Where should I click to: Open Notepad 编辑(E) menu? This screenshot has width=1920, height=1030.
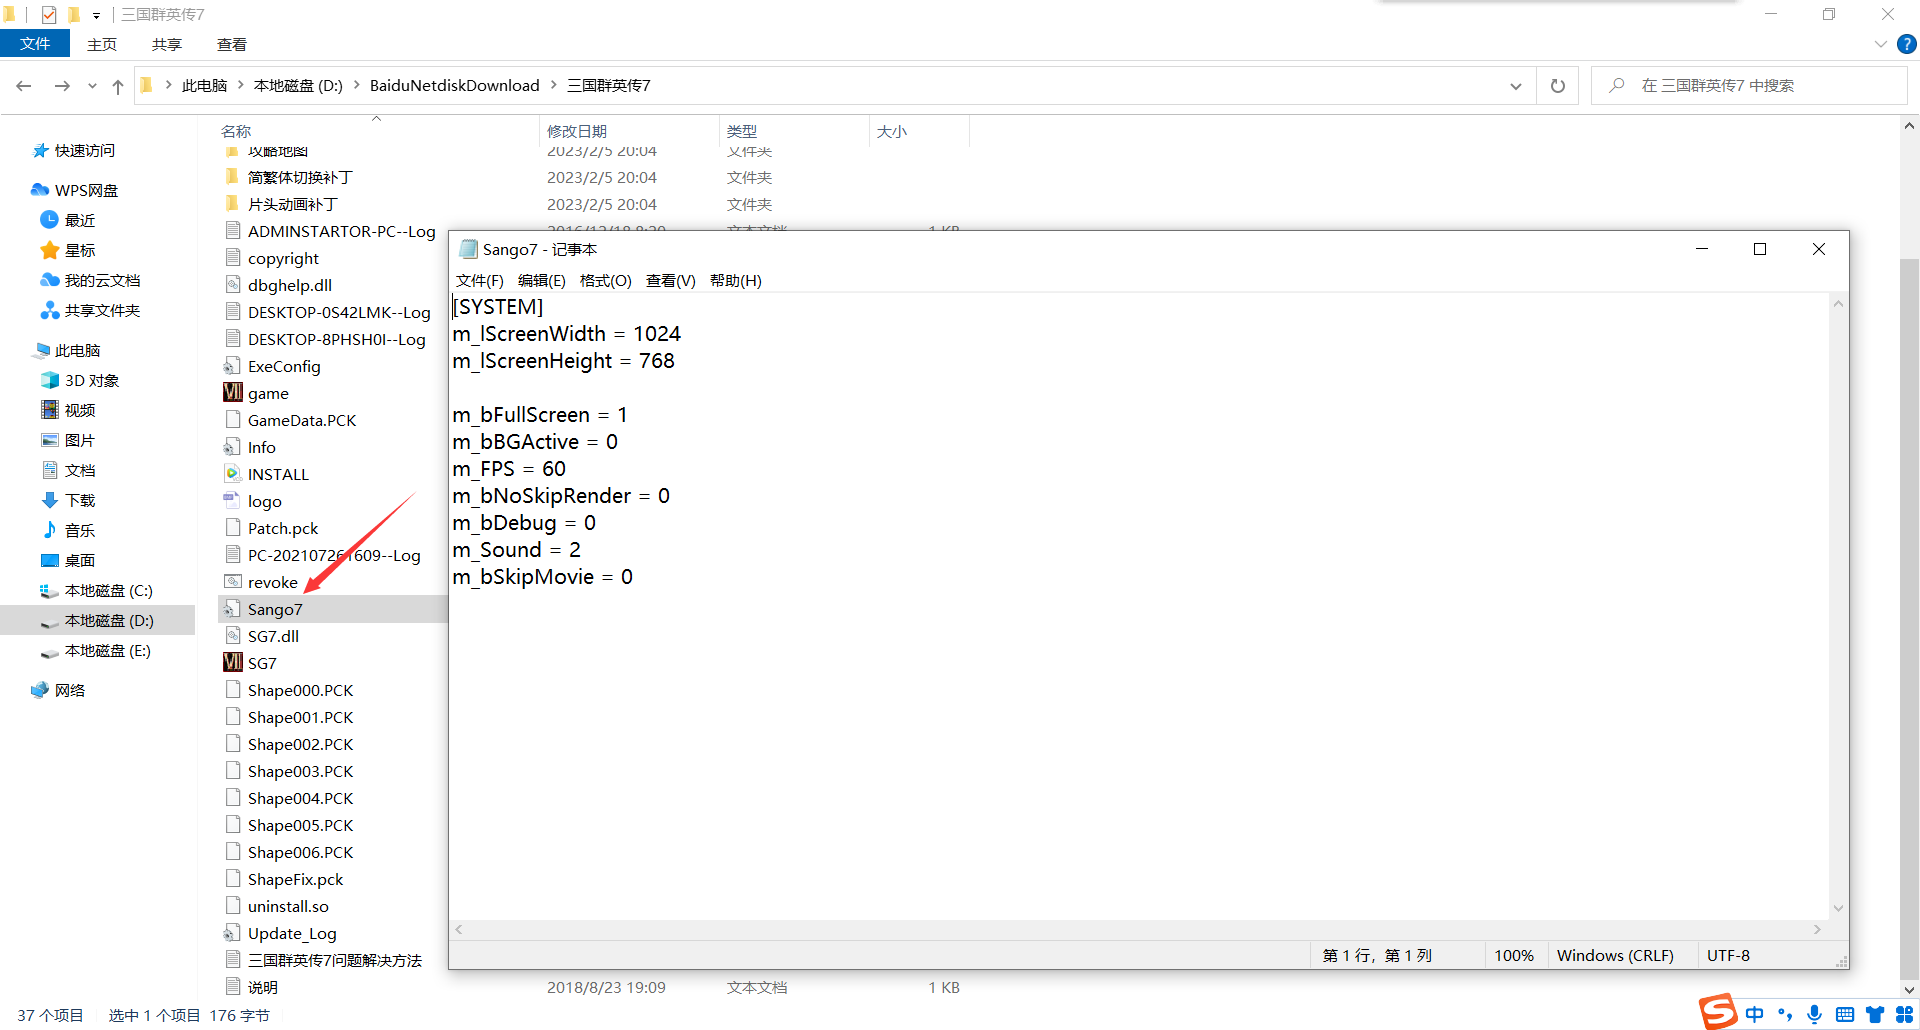(542, 281)
